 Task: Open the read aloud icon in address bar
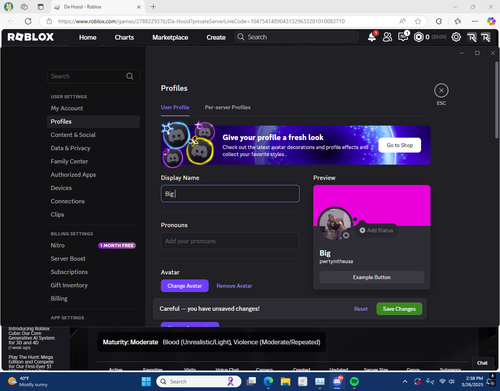coord(402,21)
